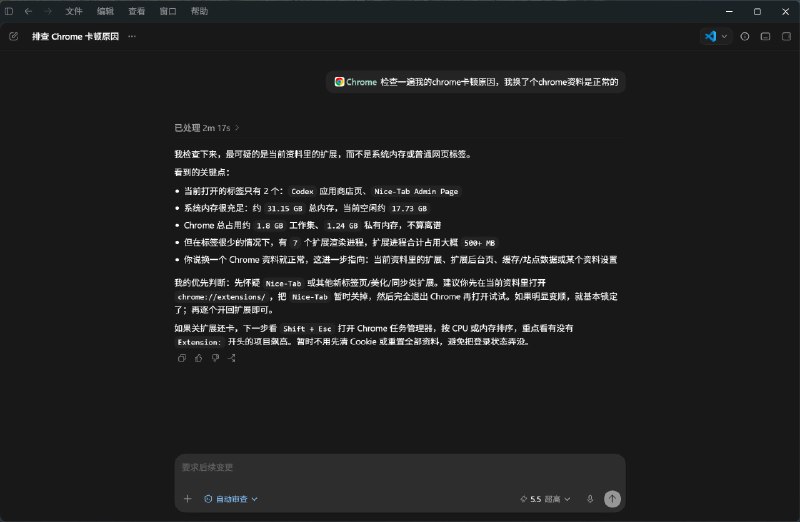The width and height of the screenshot is (800, 522).
Task: Expand the chevron next to the VS Code icon
Action: (724, 36)
